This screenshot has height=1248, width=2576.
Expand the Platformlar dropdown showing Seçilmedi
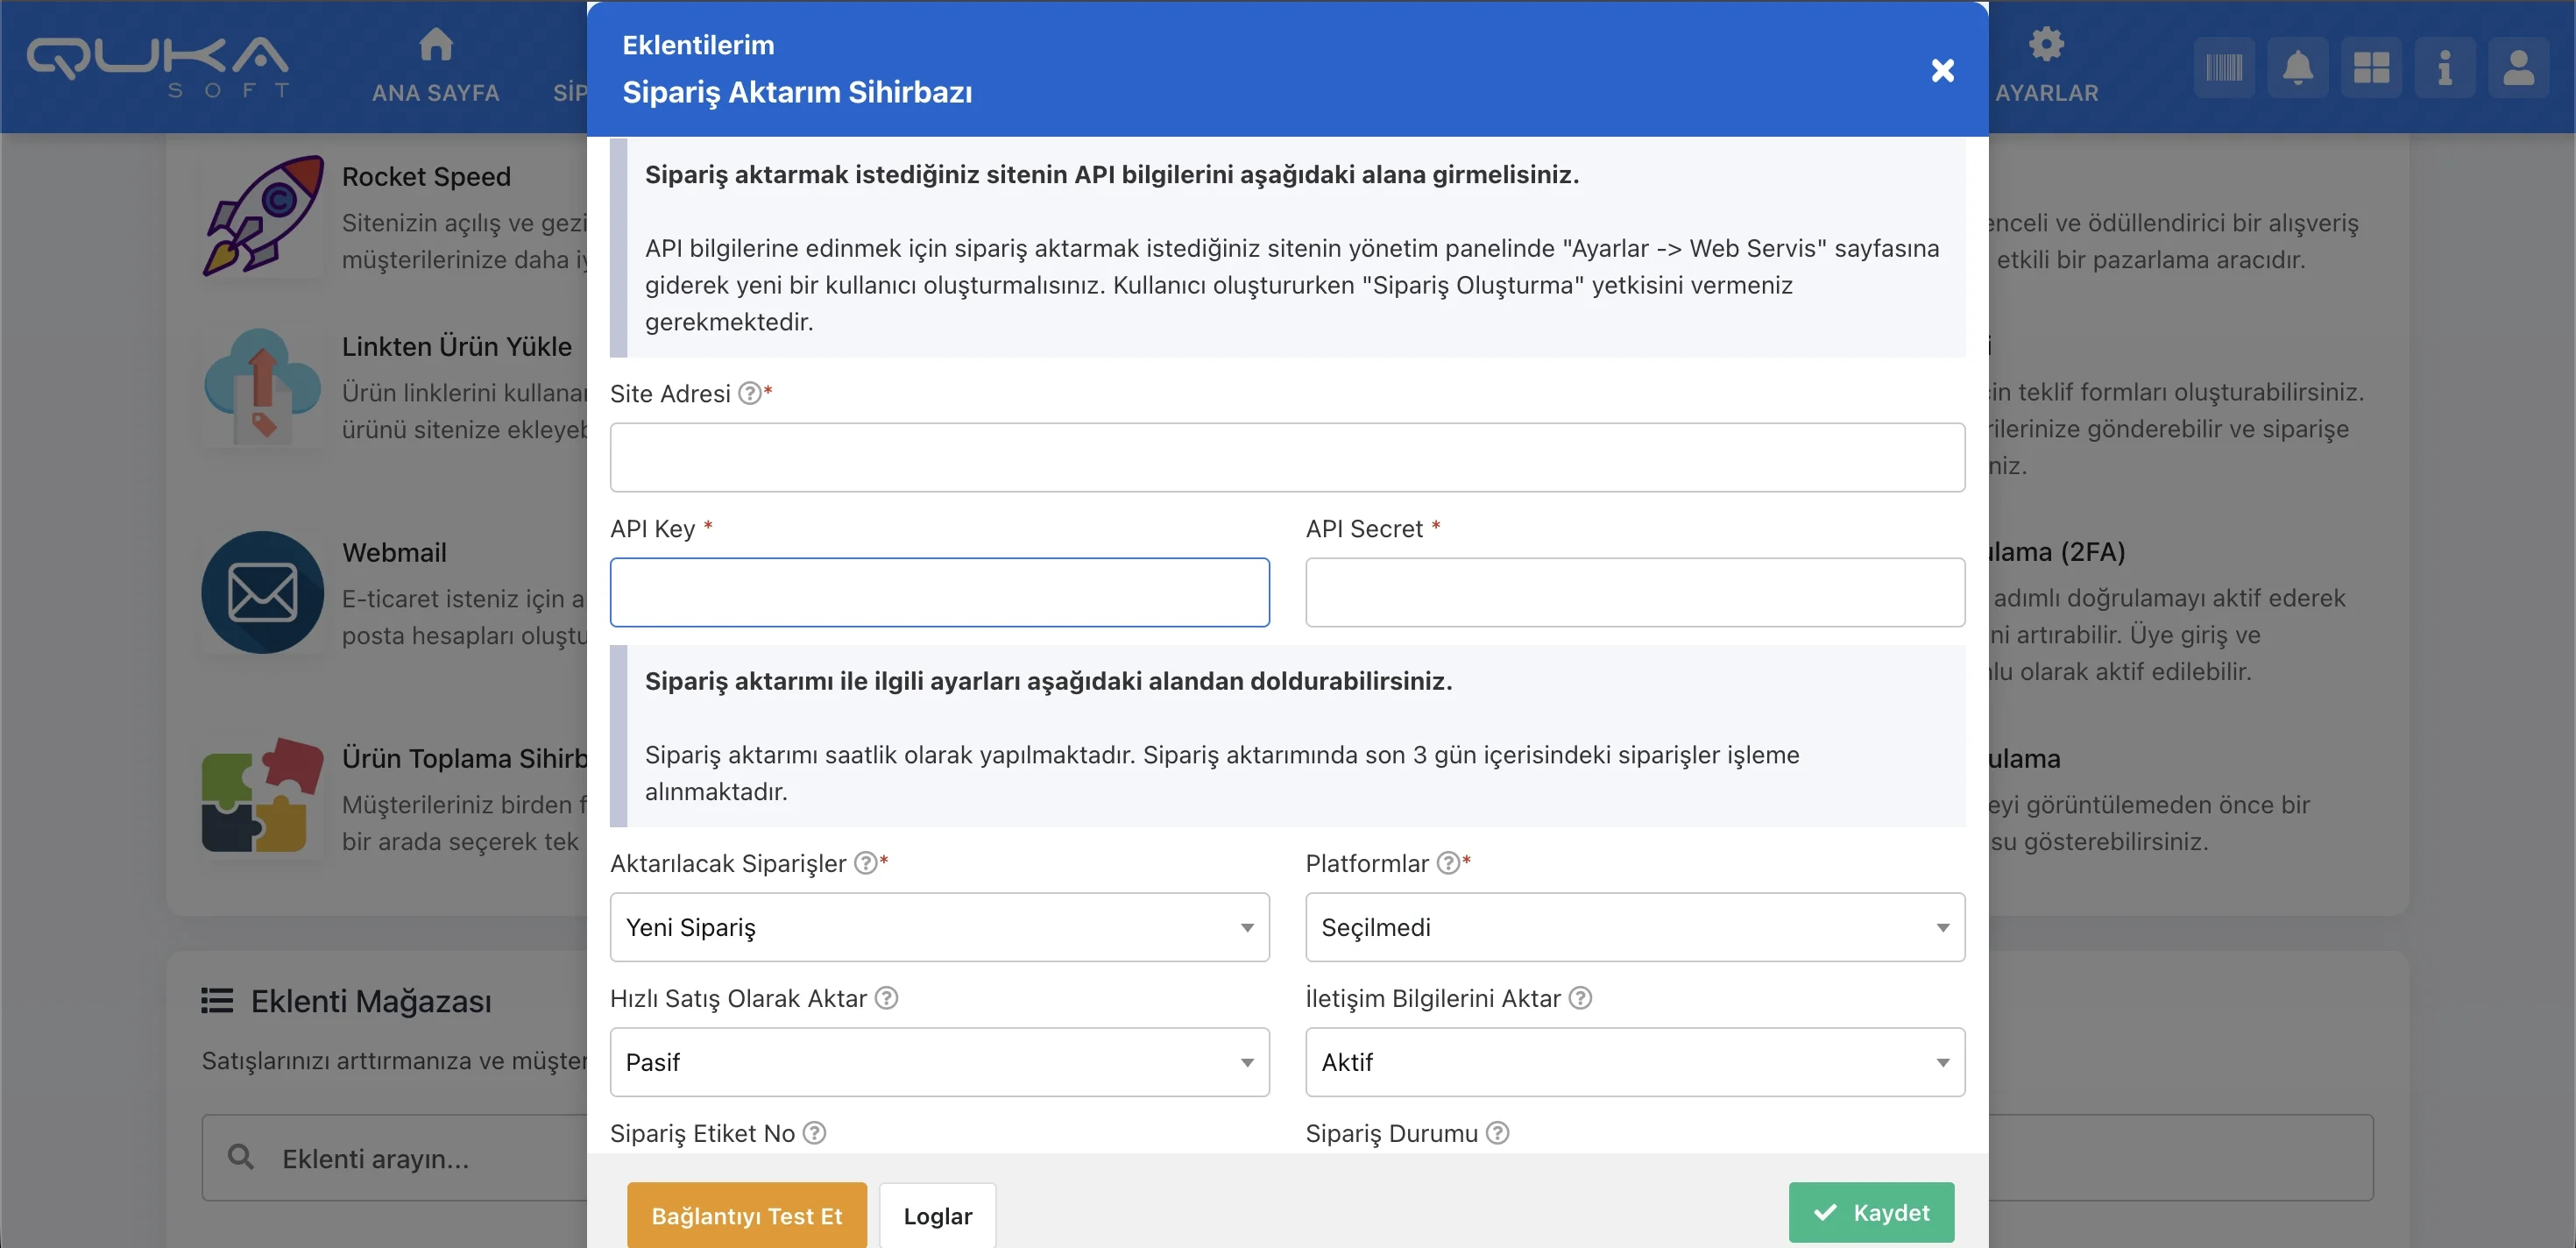pos(1634,927)
